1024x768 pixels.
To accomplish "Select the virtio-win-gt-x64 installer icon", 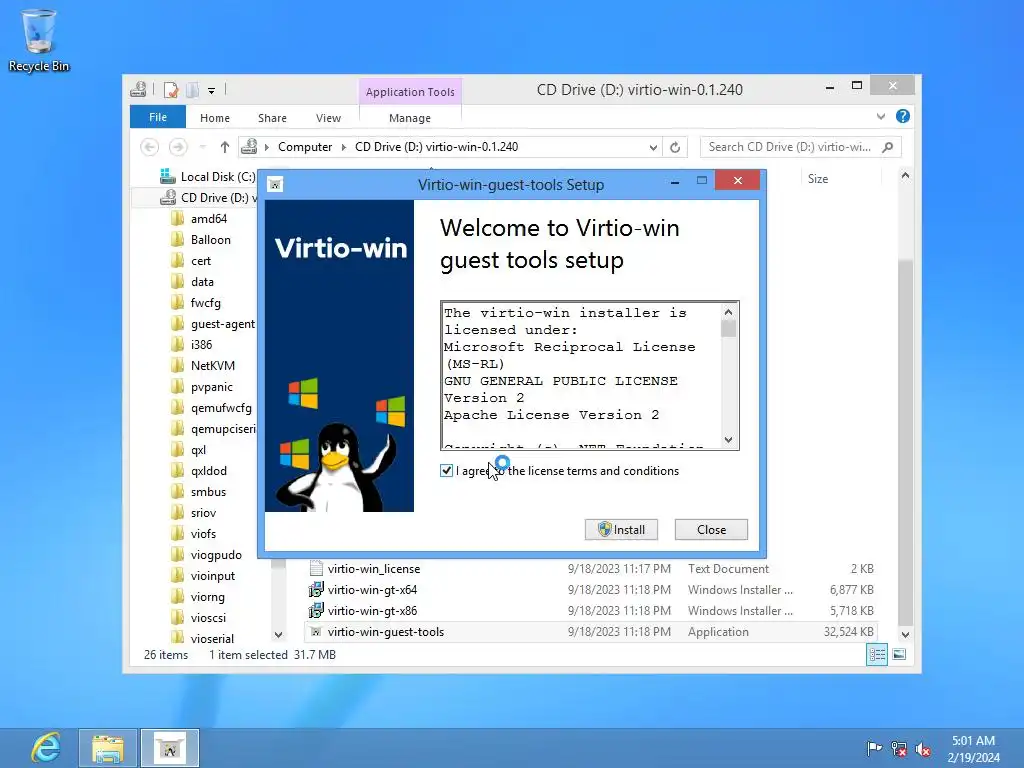I will pyautogui.click(x=316, y=590).
